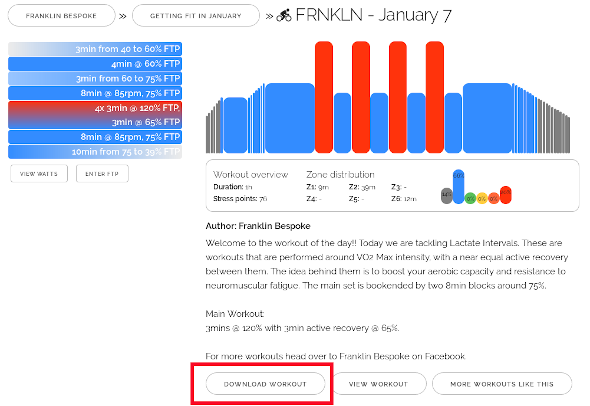Click the View Watts button

pos(39,174)
